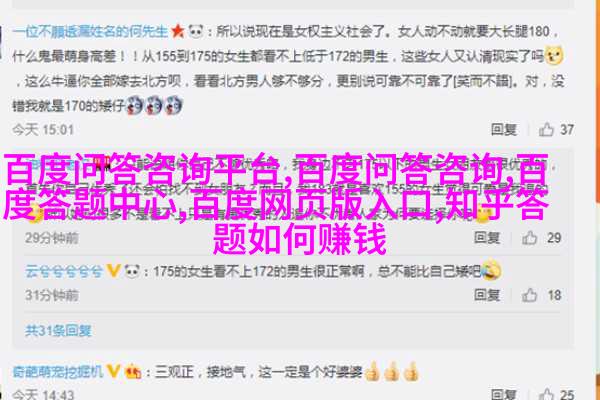Screen dimensions: 600x400
Task: Click the red star badge after 何先生 username
Action: click(178, 31)
